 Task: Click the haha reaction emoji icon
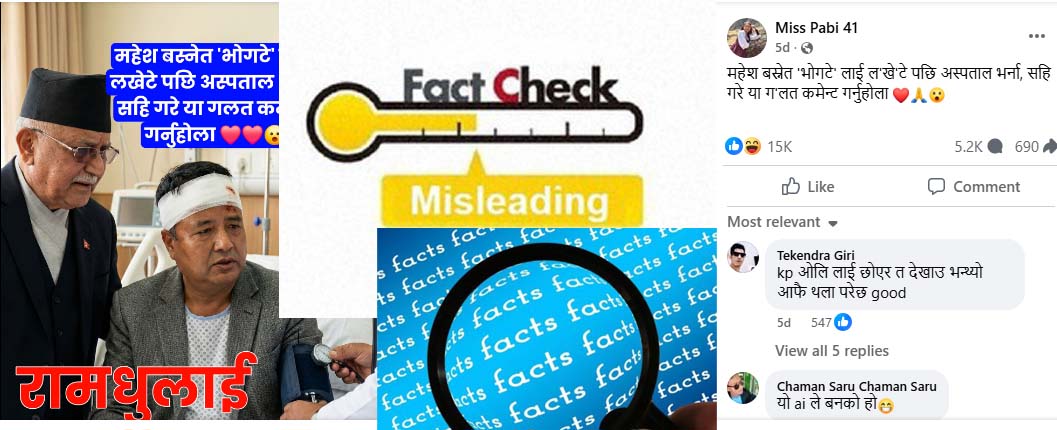coord(752,146)
